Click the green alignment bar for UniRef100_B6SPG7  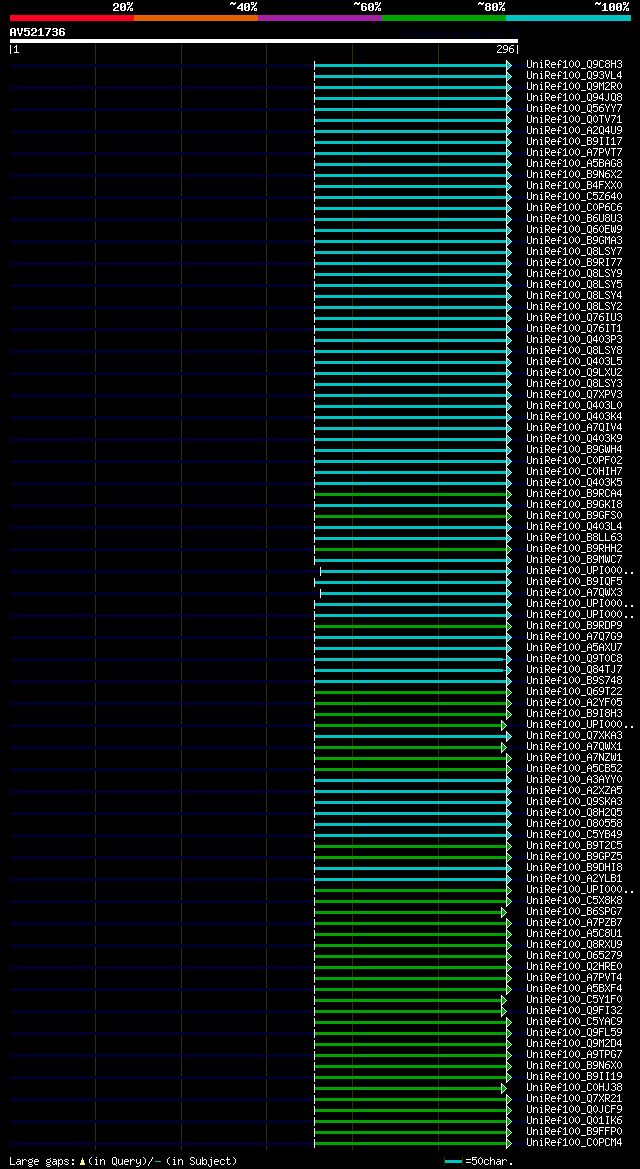[410, 912]
